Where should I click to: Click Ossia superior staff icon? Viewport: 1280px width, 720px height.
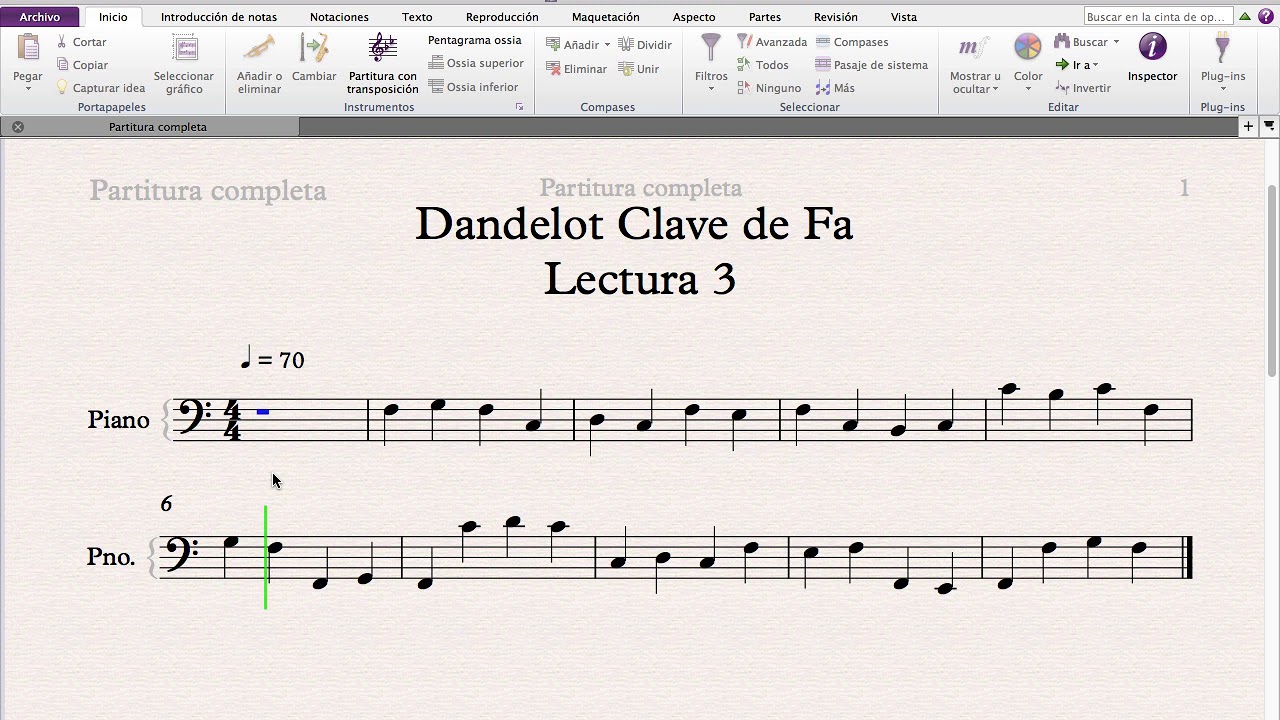[436, 63]
